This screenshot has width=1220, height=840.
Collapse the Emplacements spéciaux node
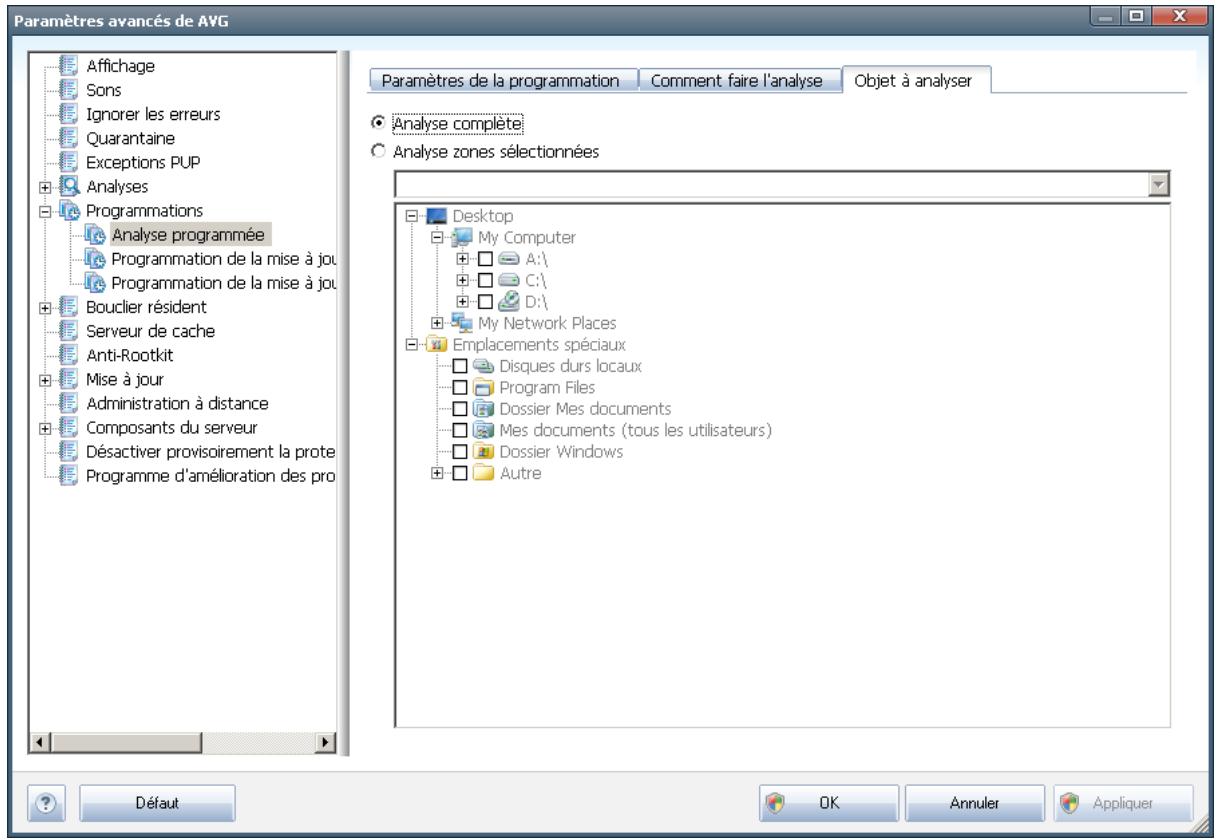(411, 344)
